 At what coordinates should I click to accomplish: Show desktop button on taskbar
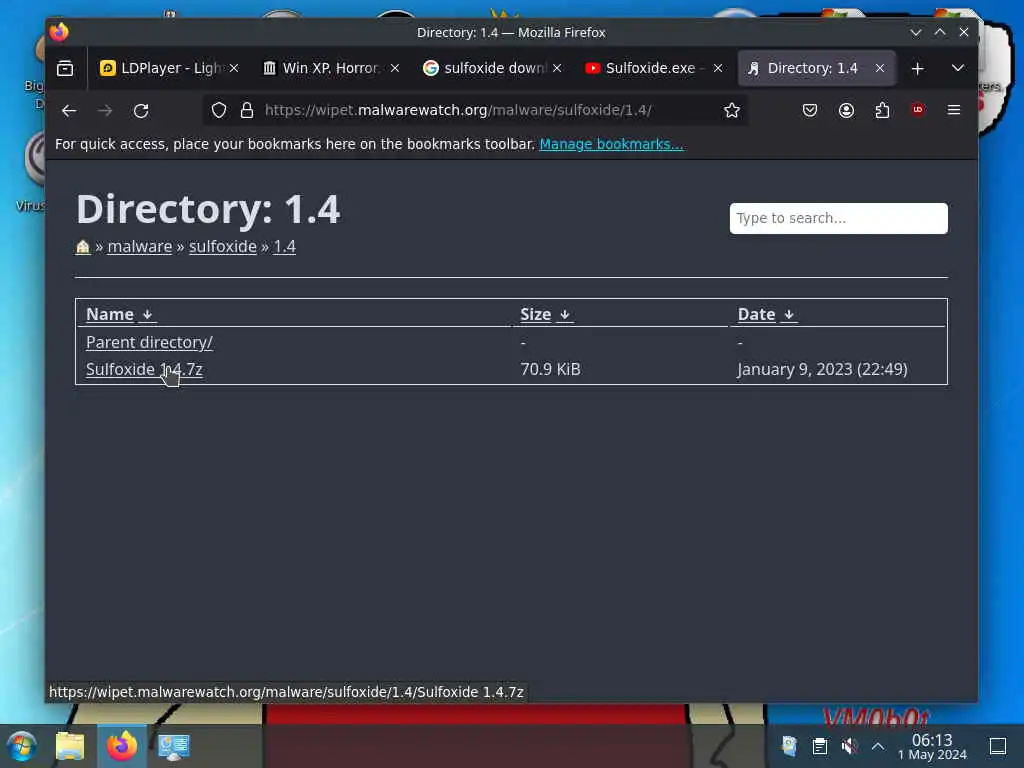click(997, 746)
